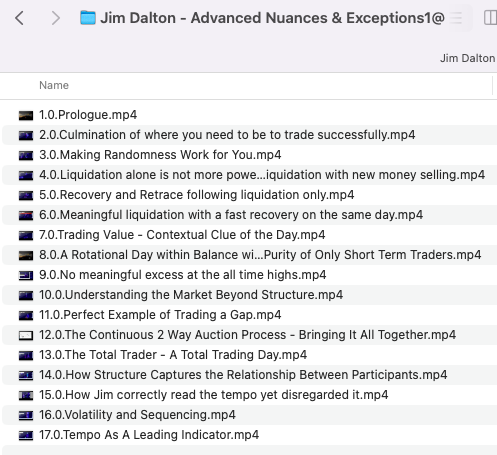This screenshot has height=455, width=497.
Task: Go forward with the right chevron arrow
Action: point(56,18)
